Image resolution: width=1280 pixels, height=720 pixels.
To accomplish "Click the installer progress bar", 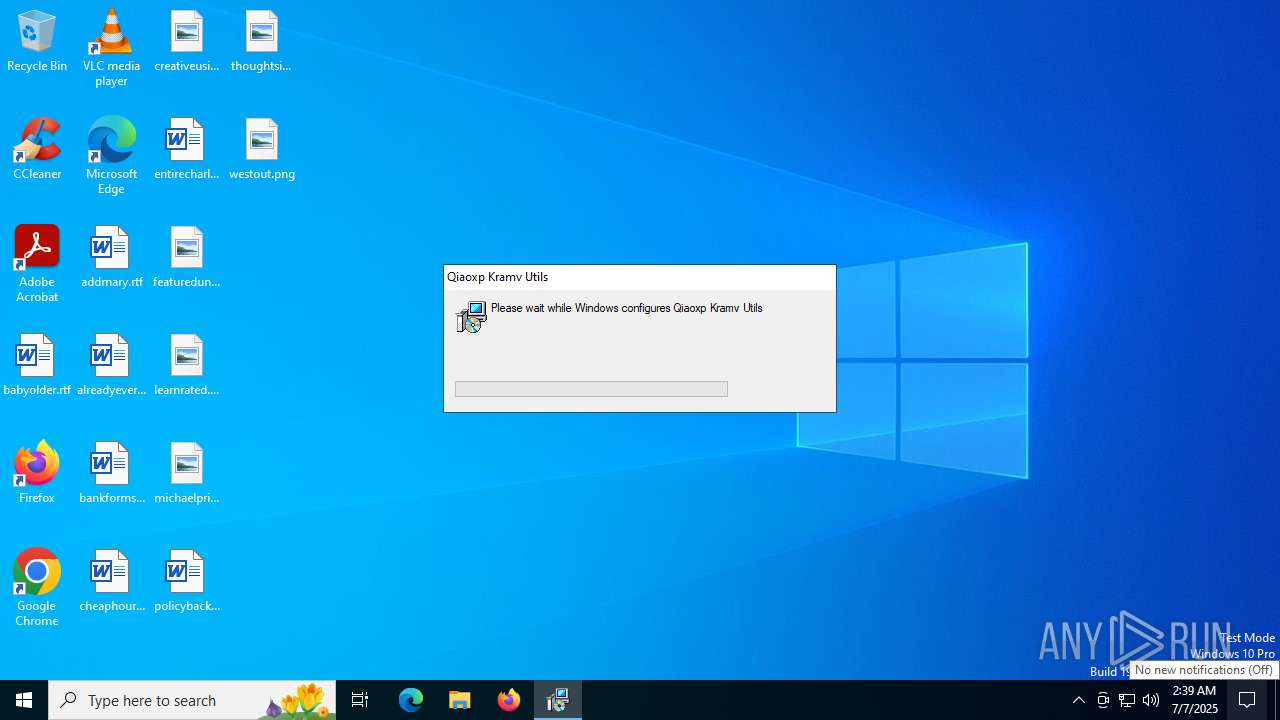I will (x=591, y=389).
